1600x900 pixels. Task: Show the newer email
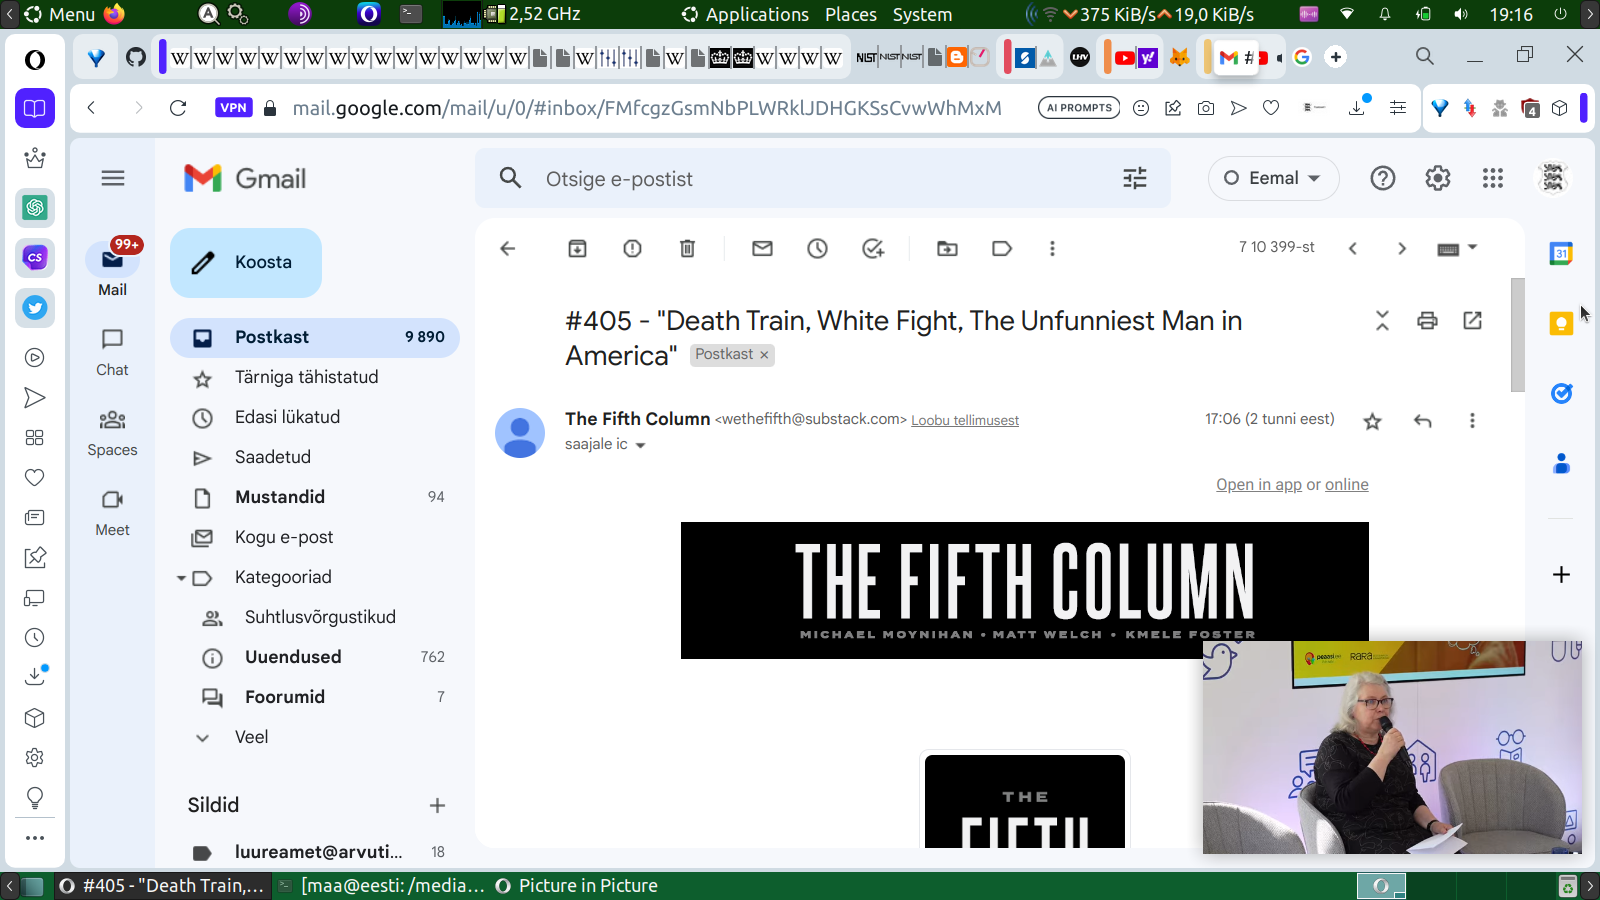point(1353,249)
